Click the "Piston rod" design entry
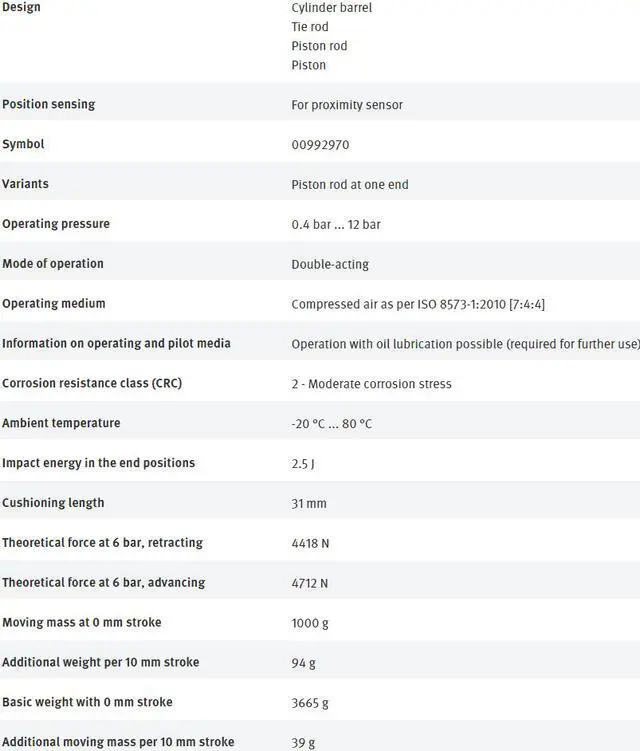Viewport: 640px width, 751px height. 319,46
